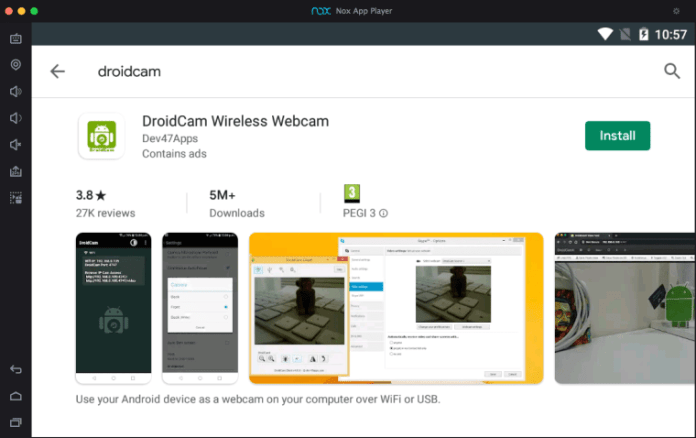This screenshot has height=438, width=696.
Task: Open Dev47Apps developer page
Action: [170, 138]
